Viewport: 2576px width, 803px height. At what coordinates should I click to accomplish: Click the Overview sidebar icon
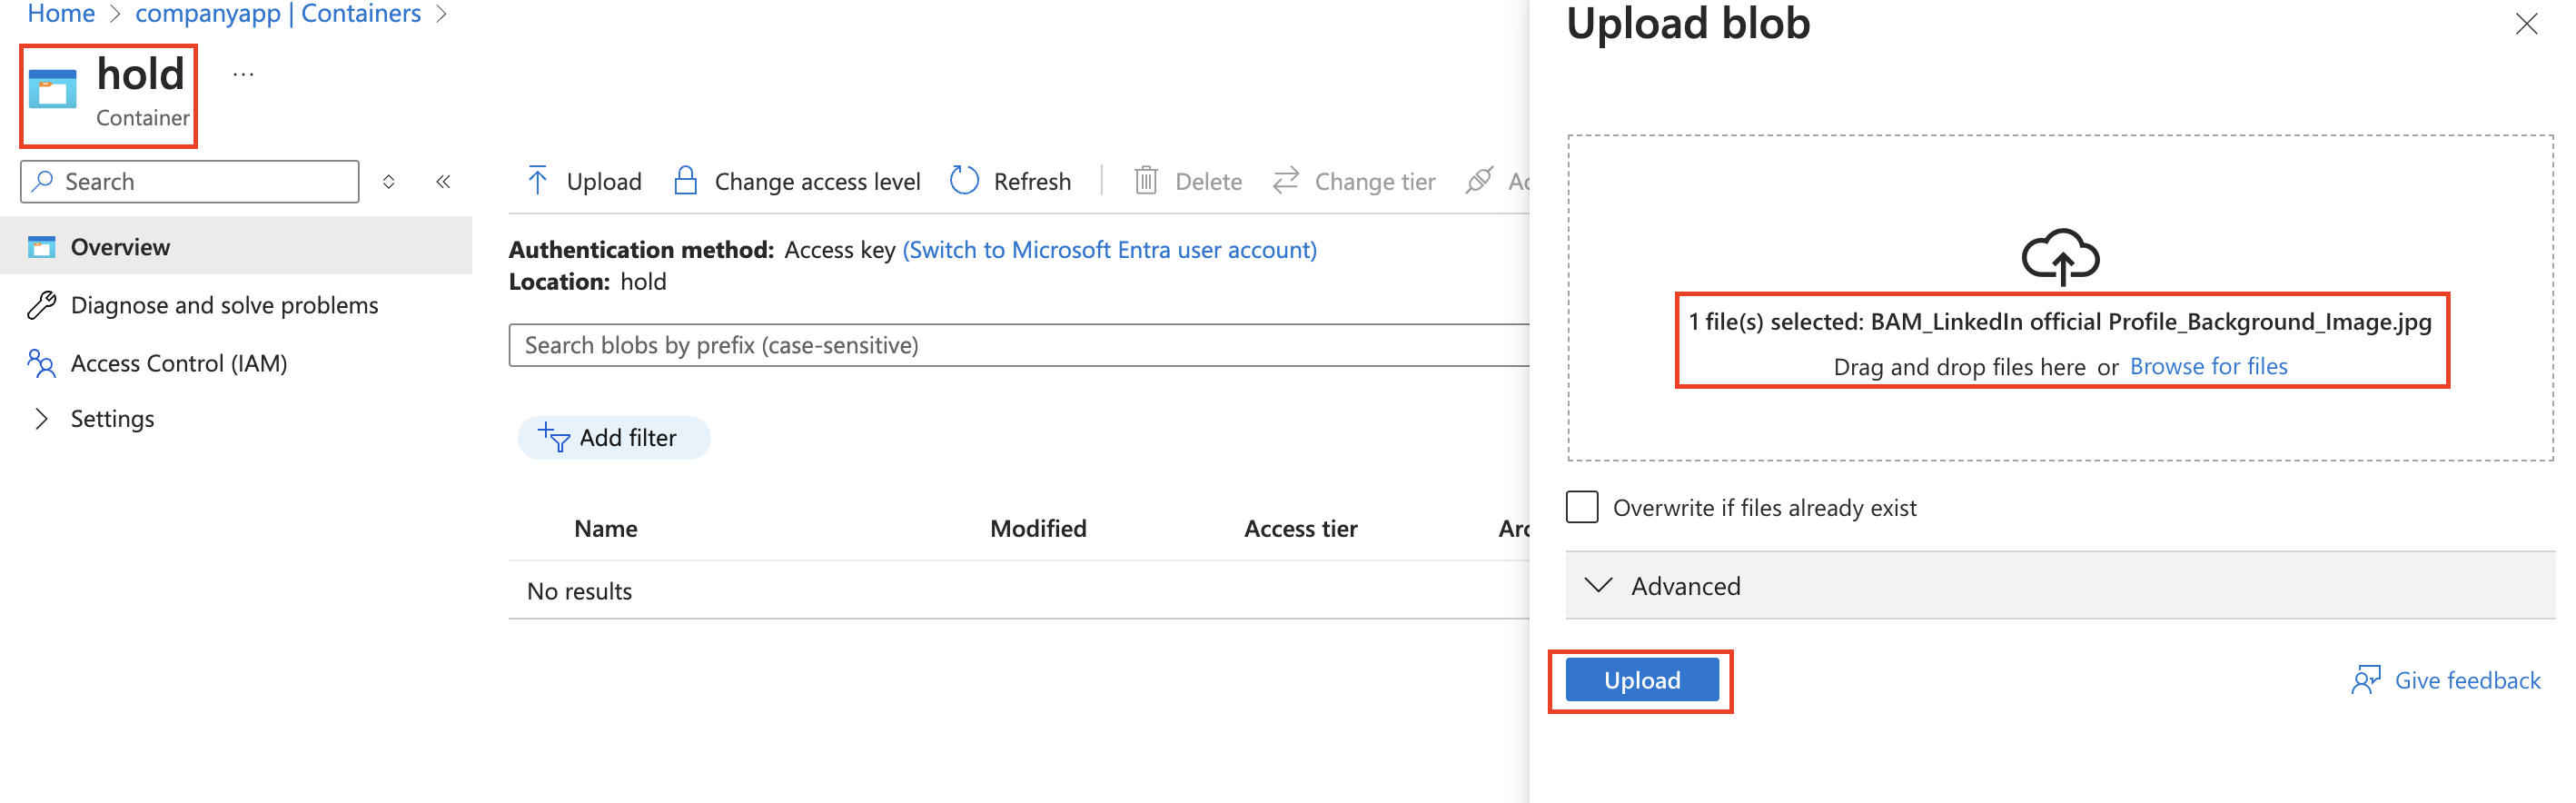(42, 247)
